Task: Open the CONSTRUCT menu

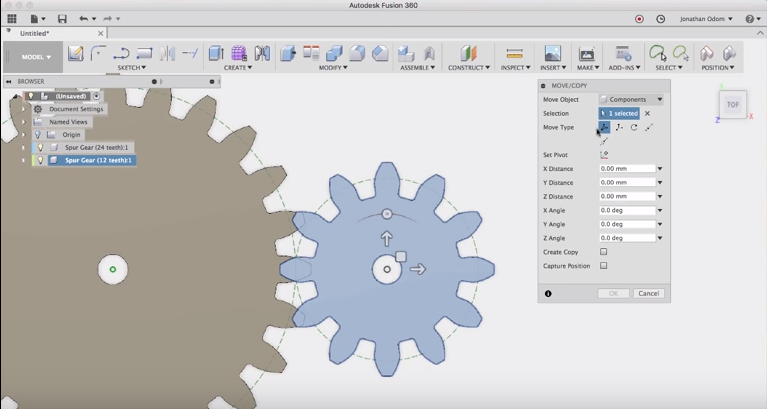Action: click(469, 68)
